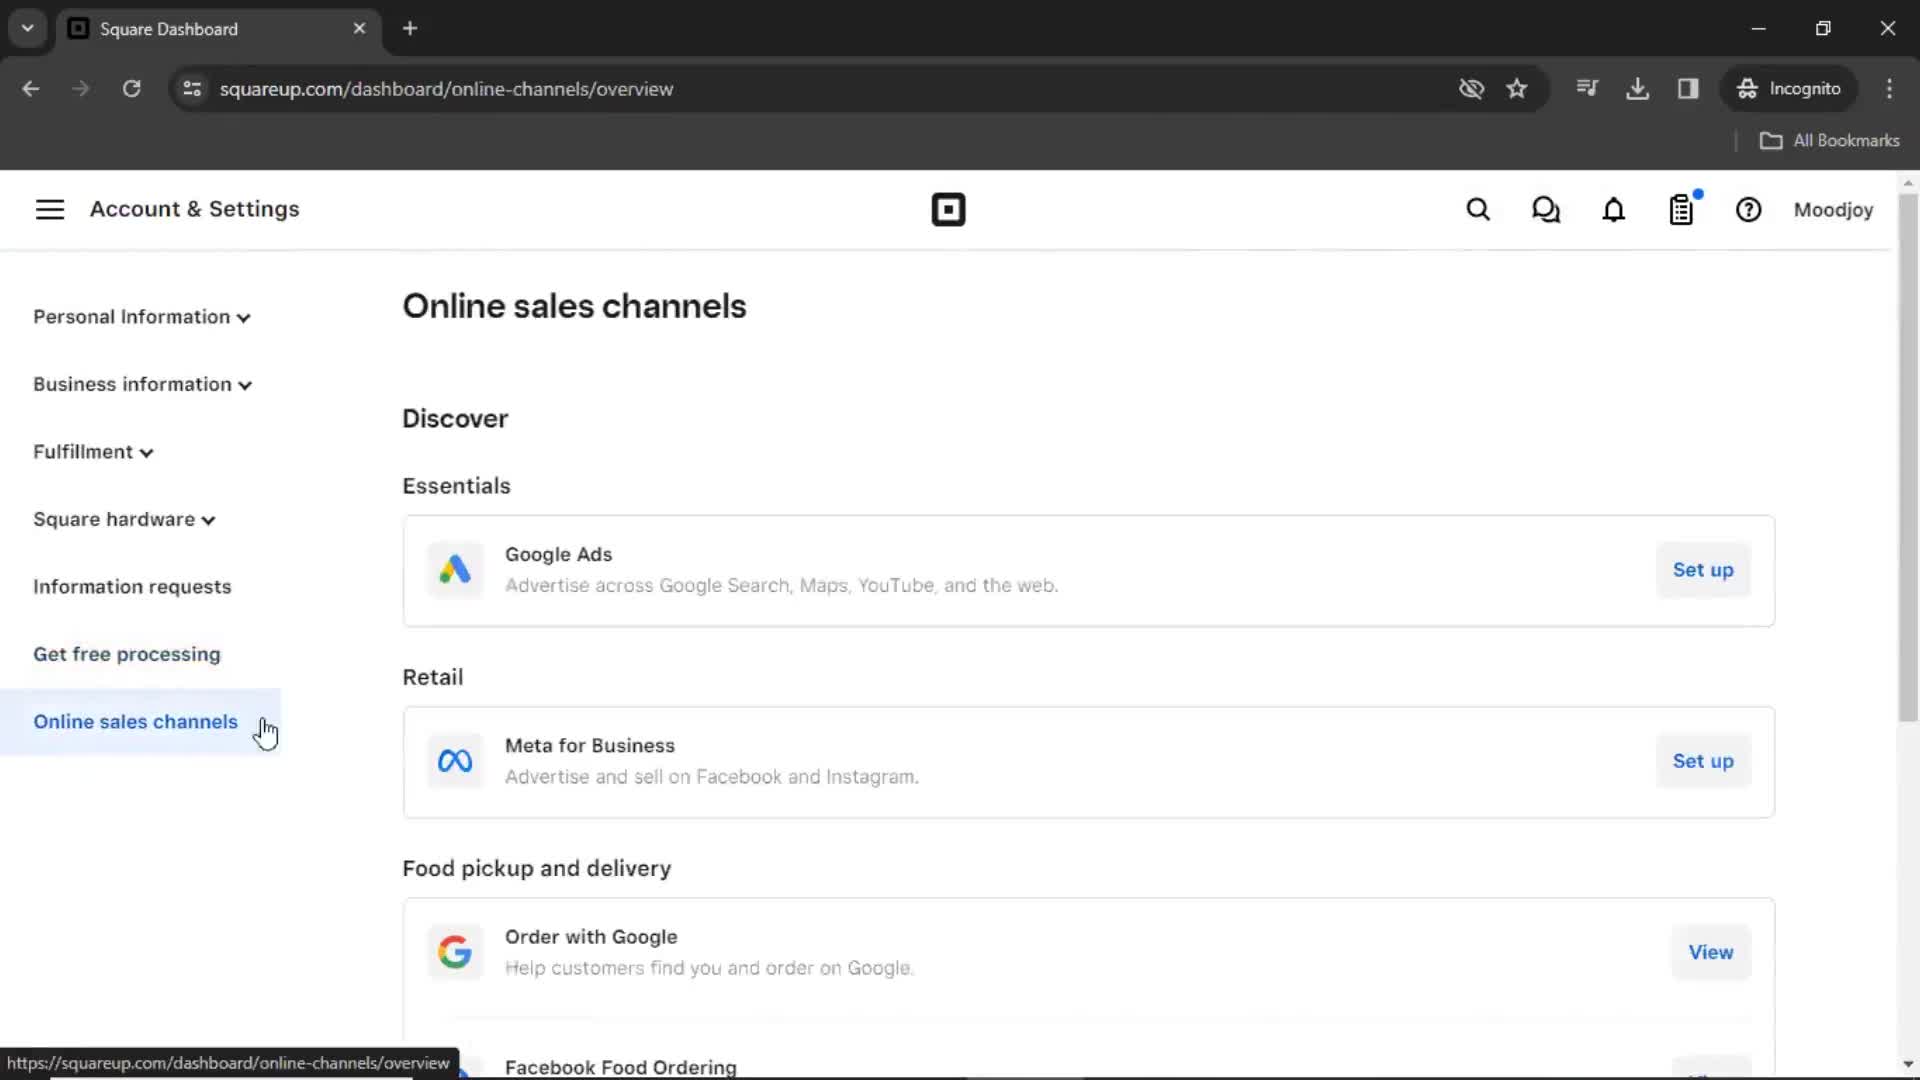Click the Facebook Food Ordering title
This screenshot has height=1080, width=1920.
[x=621, y=1067]
